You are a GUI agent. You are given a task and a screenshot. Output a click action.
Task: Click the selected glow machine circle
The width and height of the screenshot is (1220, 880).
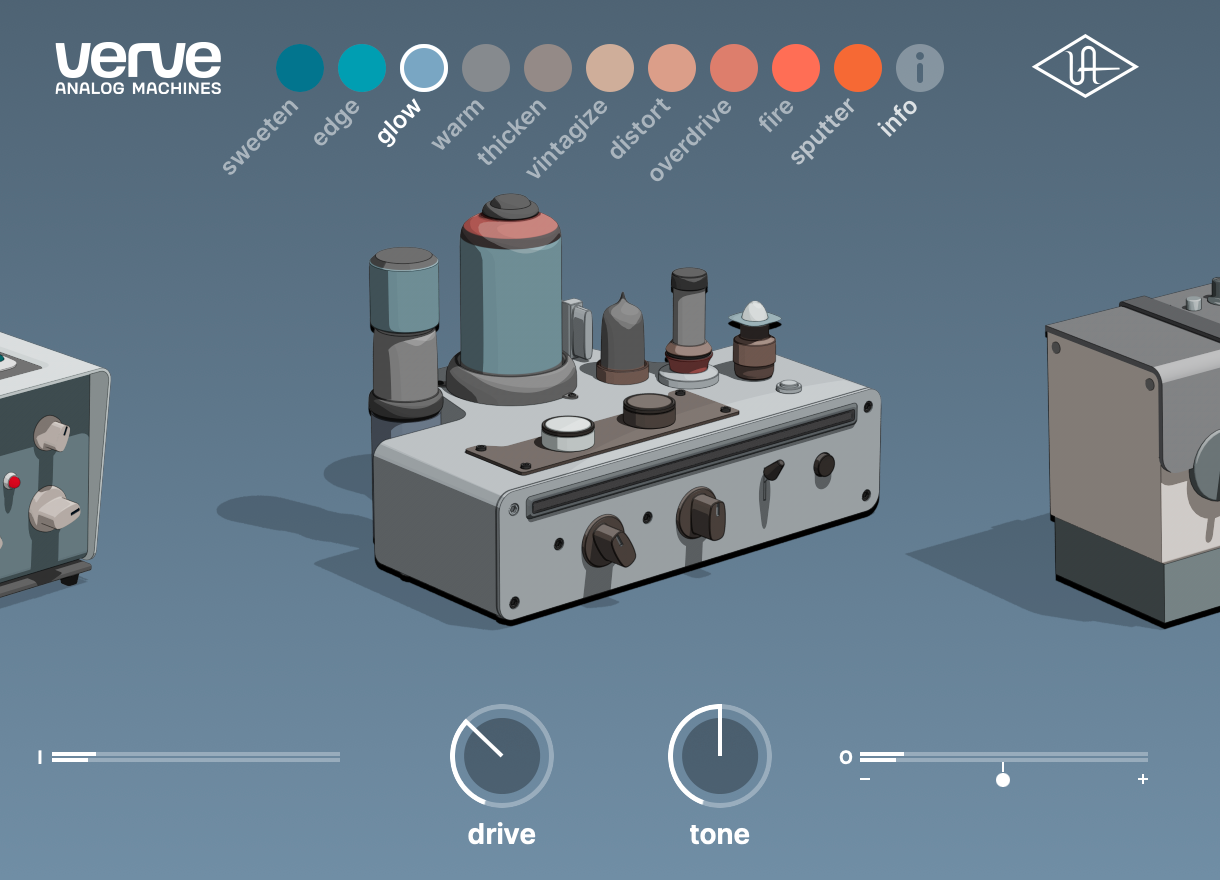[x=424, y=68]
